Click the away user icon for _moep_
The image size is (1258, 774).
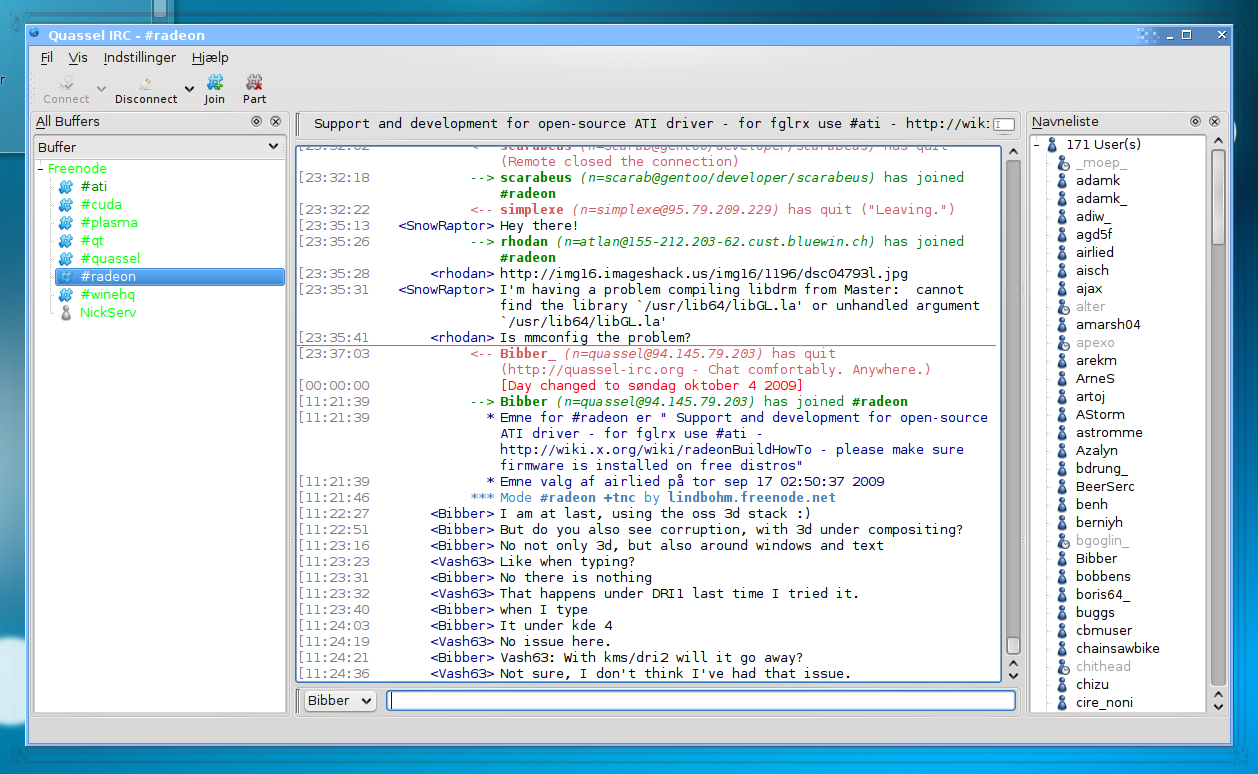coord(1062,163)
